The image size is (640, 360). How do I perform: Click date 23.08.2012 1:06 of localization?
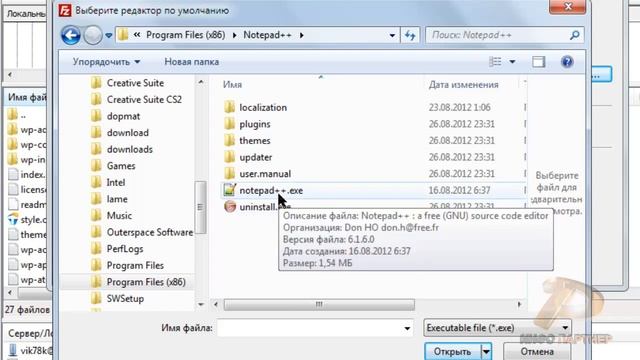click(460, 107)
